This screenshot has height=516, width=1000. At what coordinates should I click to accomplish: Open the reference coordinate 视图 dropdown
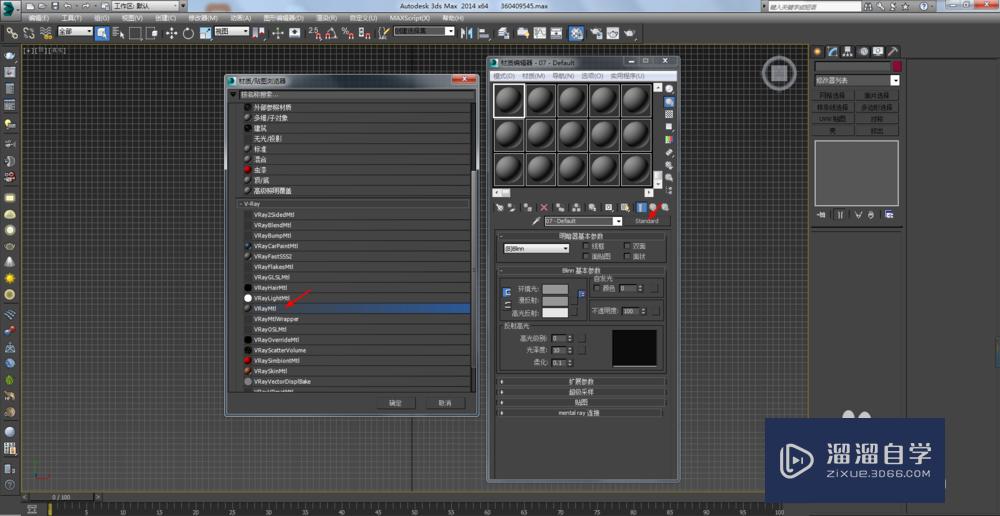pyautogui.click(x=232, y=31)
